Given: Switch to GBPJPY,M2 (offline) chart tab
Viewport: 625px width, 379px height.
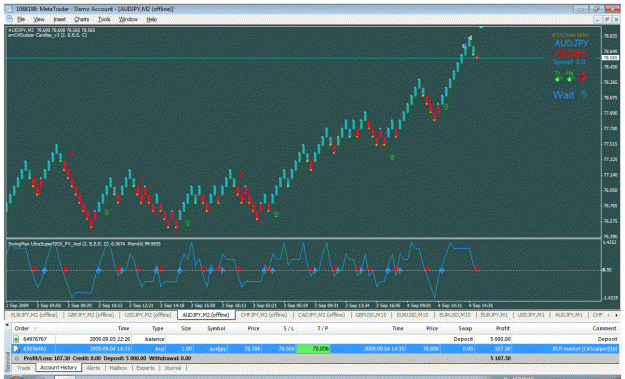Looking at the screenshot, I should (91, 315).
